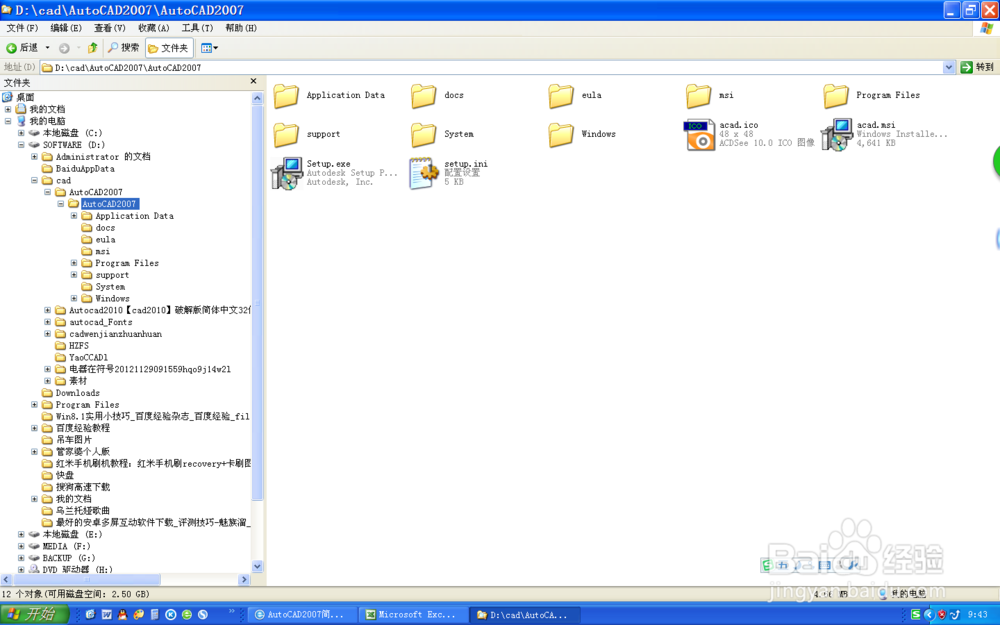Close the Folders pane with X
The height and width of the screenshot is (625, 1000).
click(x=253, y=82)
